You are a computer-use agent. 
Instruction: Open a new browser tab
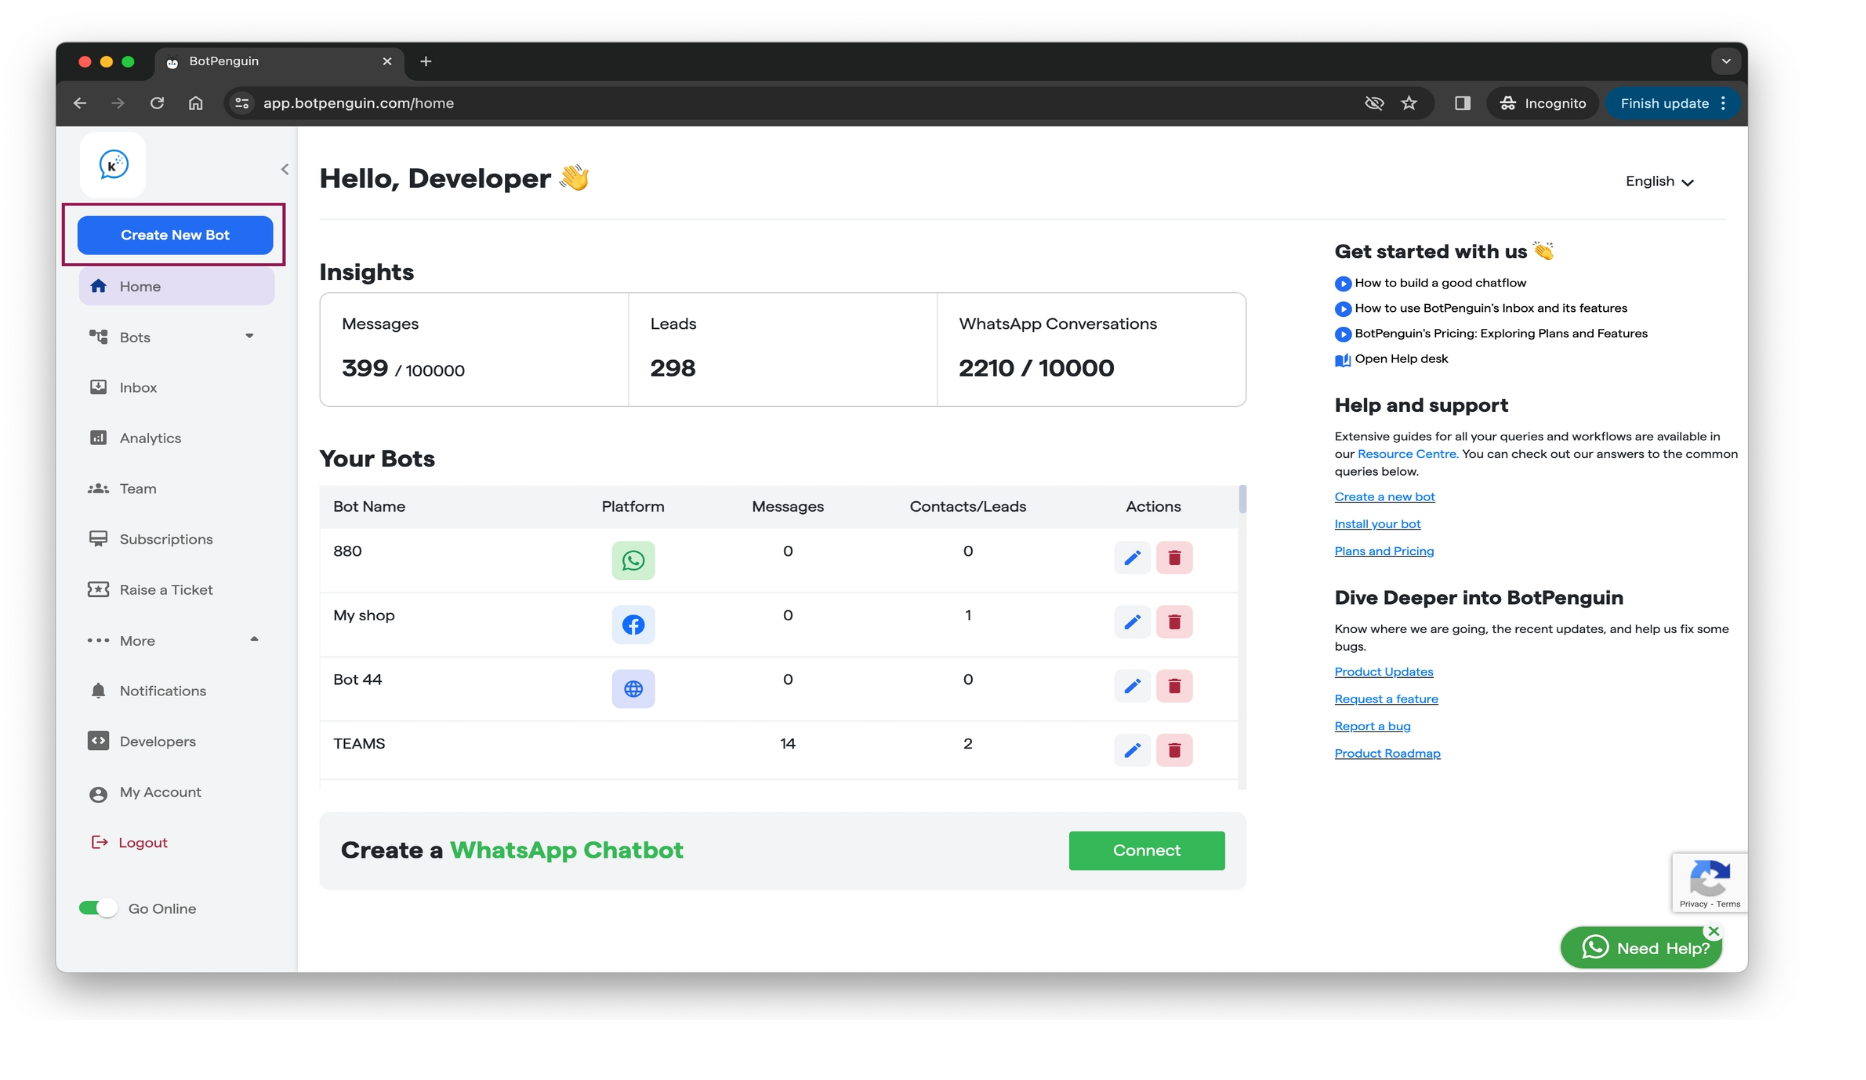click(426, 61)
